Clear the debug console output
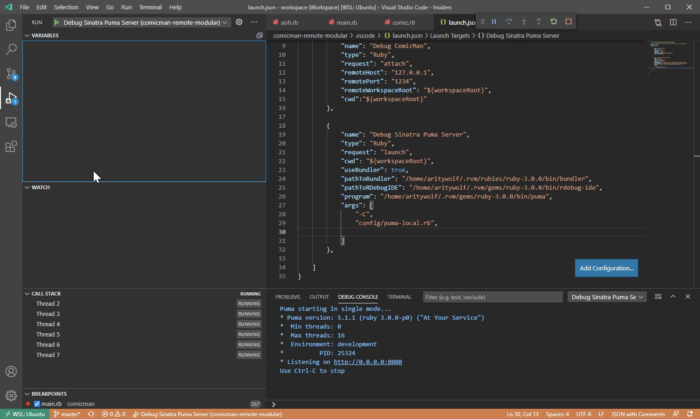 coord(658,297)
